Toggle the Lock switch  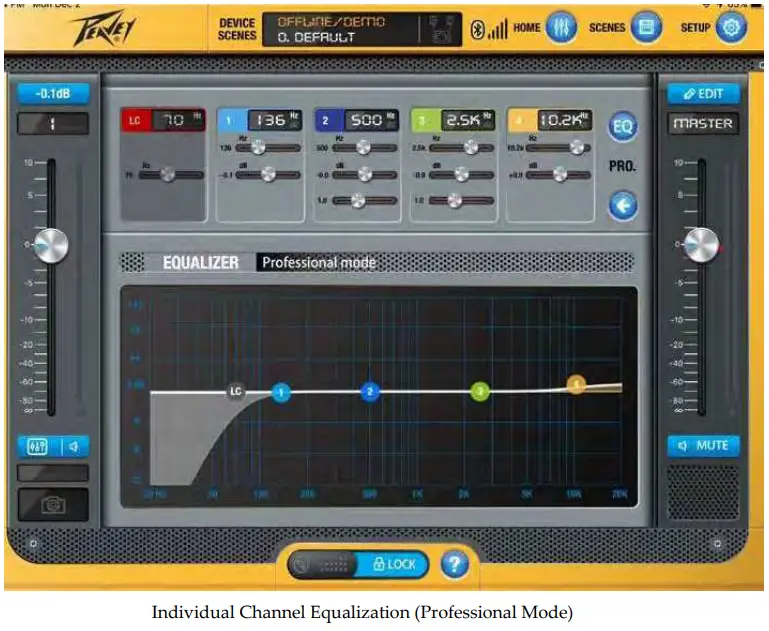point(358,565)
